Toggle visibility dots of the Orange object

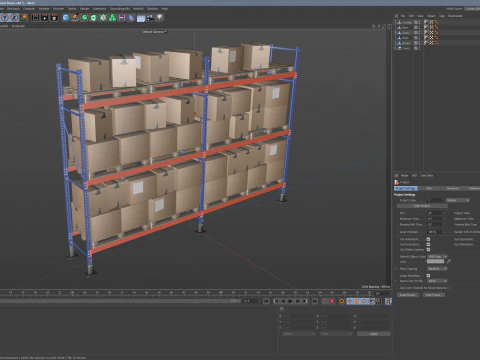[419, 22]
